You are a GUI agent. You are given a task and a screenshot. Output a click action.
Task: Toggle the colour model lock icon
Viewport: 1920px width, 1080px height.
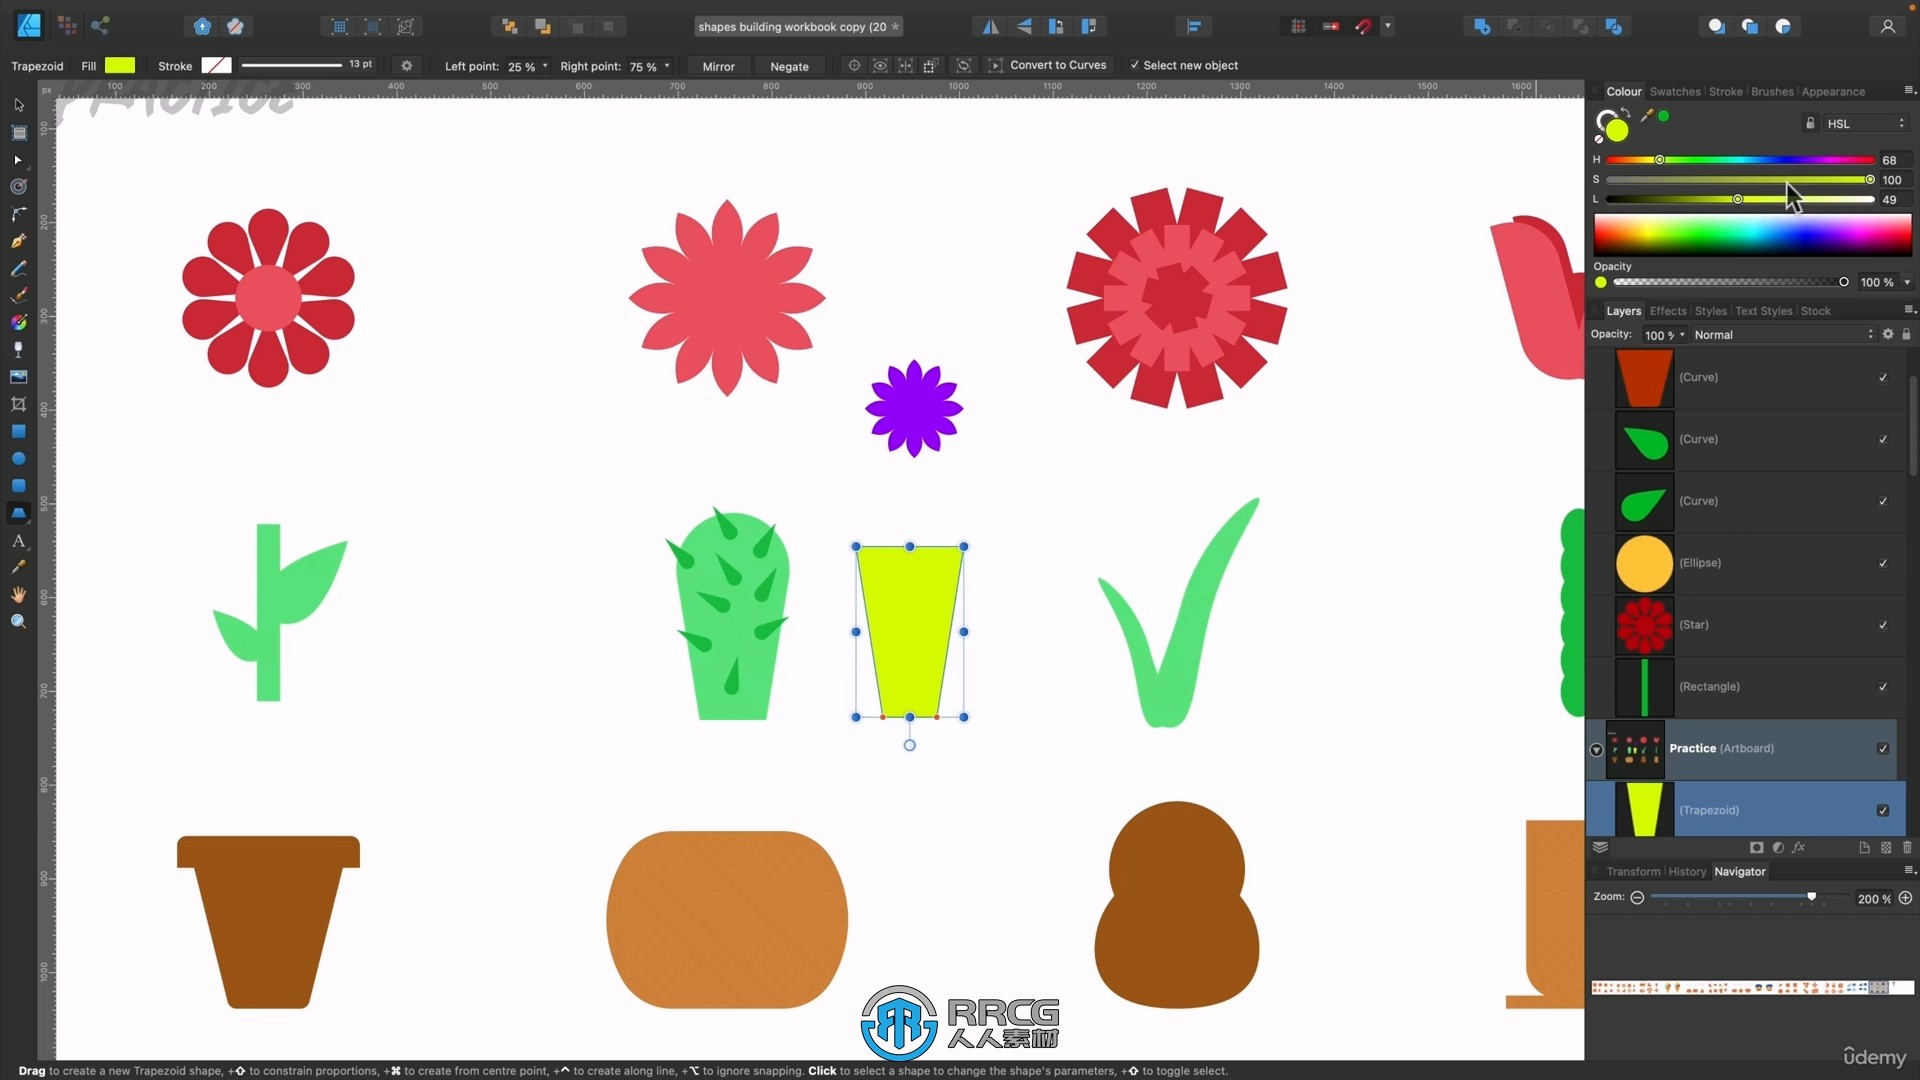[1810, 123]
